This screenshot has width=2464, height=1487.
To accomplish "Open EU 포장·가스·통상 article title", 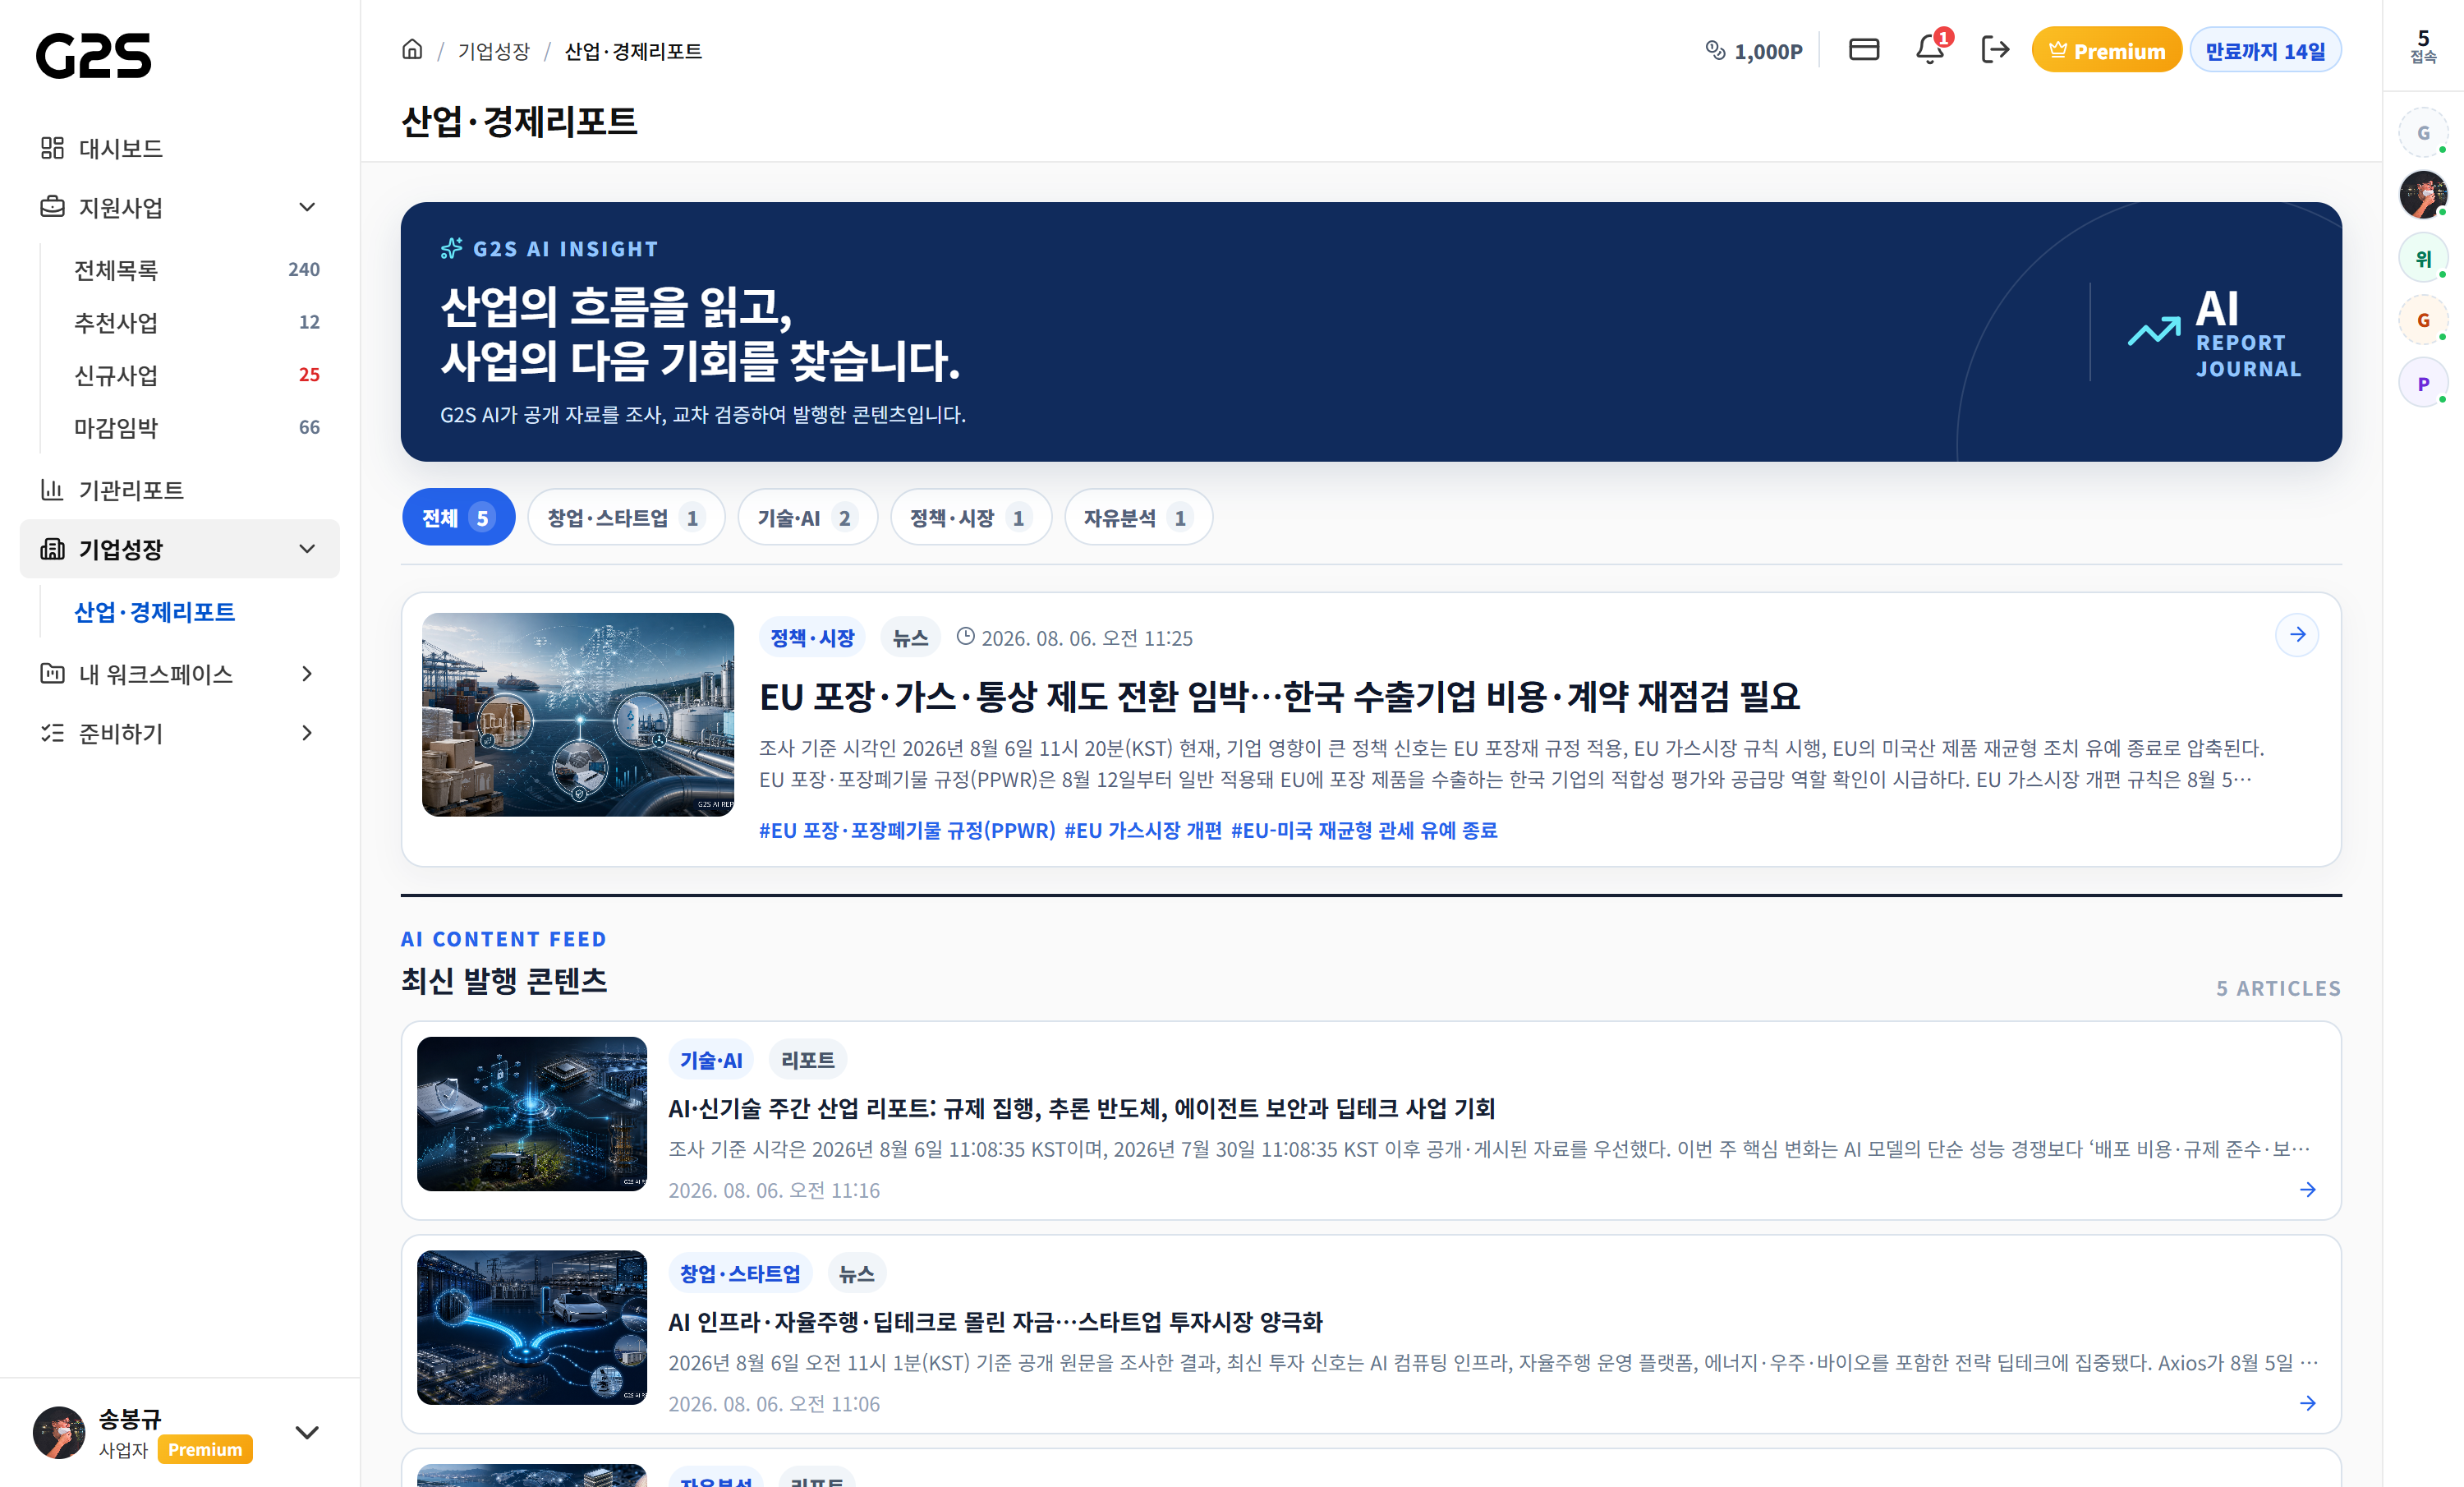I will pyautogui.click(x=1279, y=696).
